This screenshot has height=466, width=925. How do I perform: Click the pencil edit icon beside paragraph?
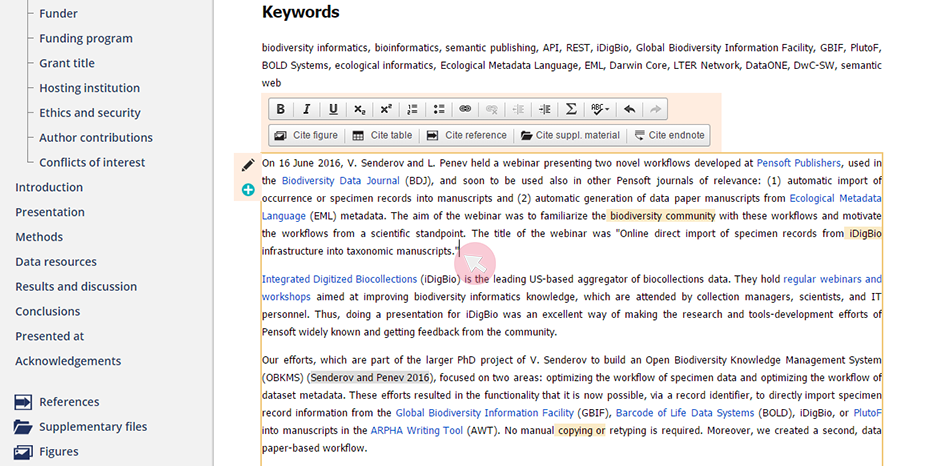[x=248, y=165]
